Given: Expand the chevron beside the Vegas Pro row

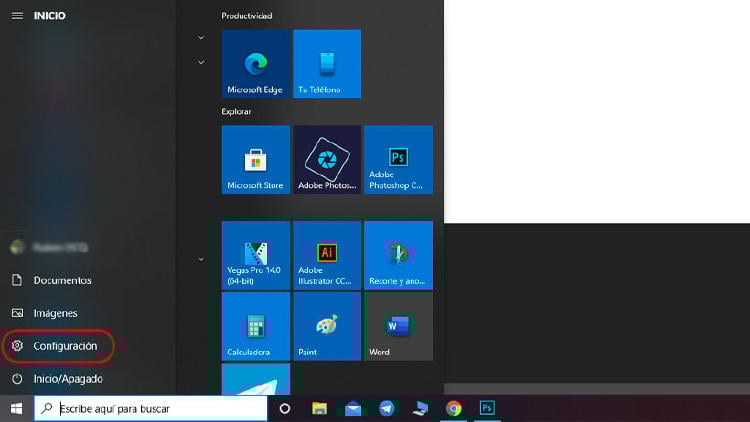Looking at the screenshot, I should point(201,259).
